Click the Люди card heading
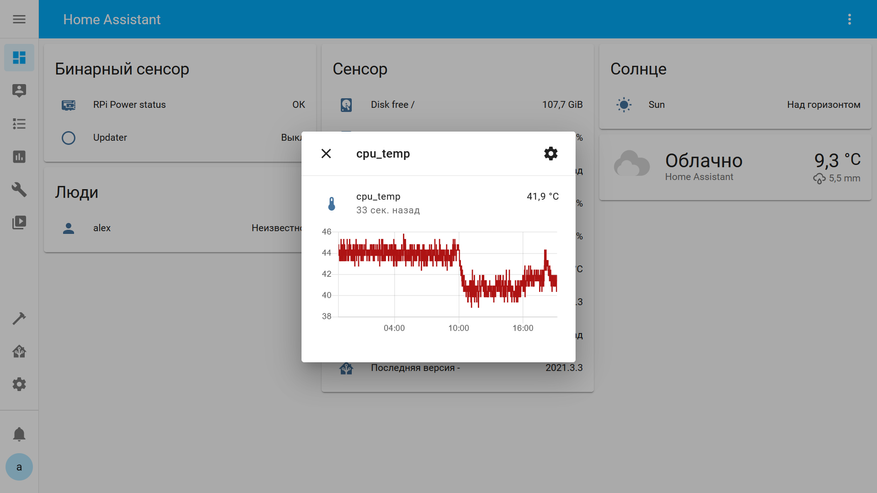Viewport: 877px width, 493px height. [x=77, y=192]
